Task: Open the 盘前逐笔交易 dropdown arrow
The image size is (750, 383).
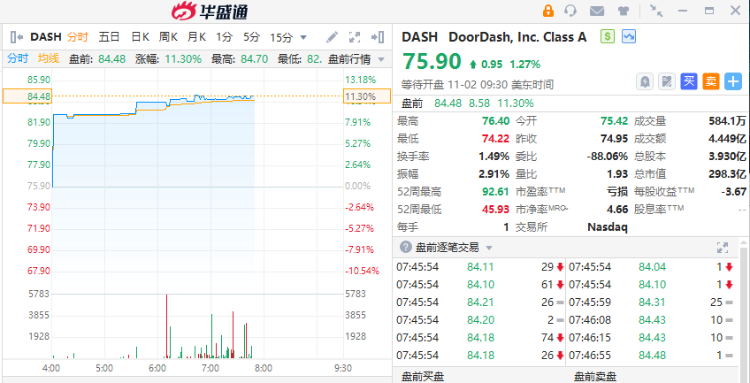Action: [489, 248]
